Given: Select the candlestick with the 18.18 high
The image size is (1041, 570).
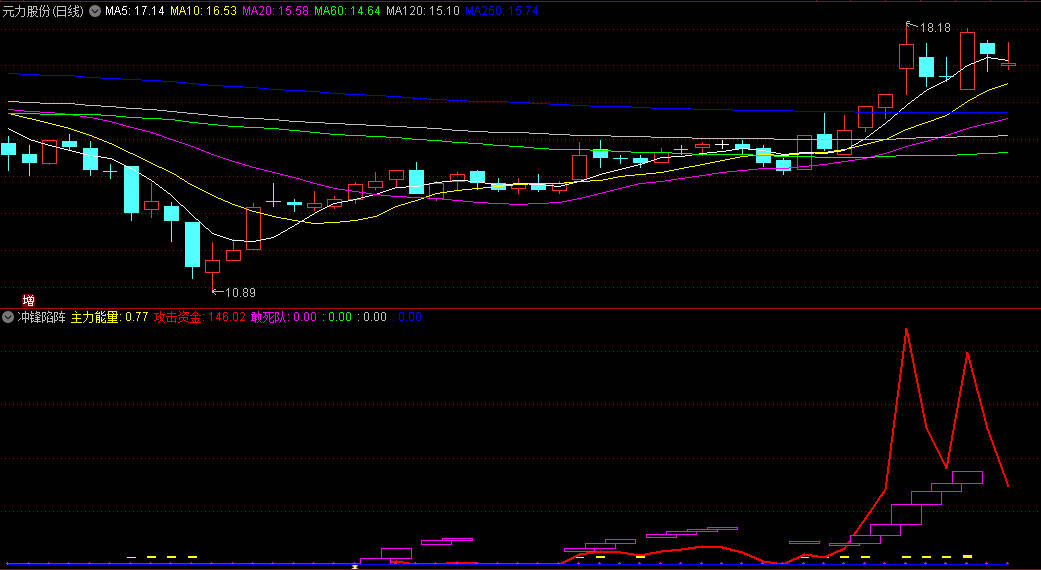Looking at the screenshot, I should click(x=906, y=58).
